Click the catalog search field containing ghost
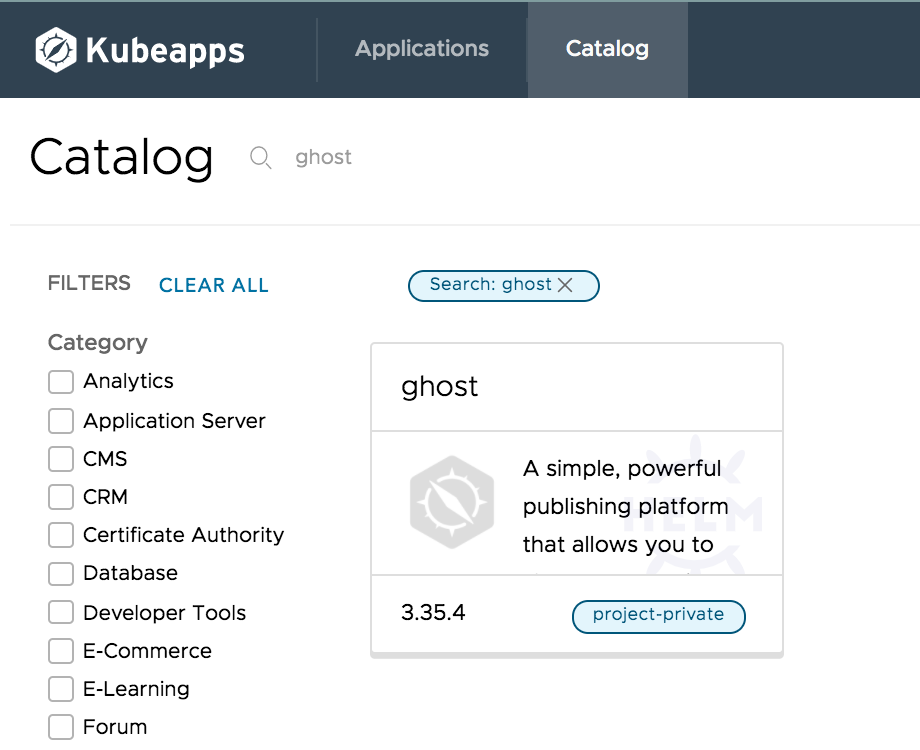The image size is (920, 750). (400, 158)
